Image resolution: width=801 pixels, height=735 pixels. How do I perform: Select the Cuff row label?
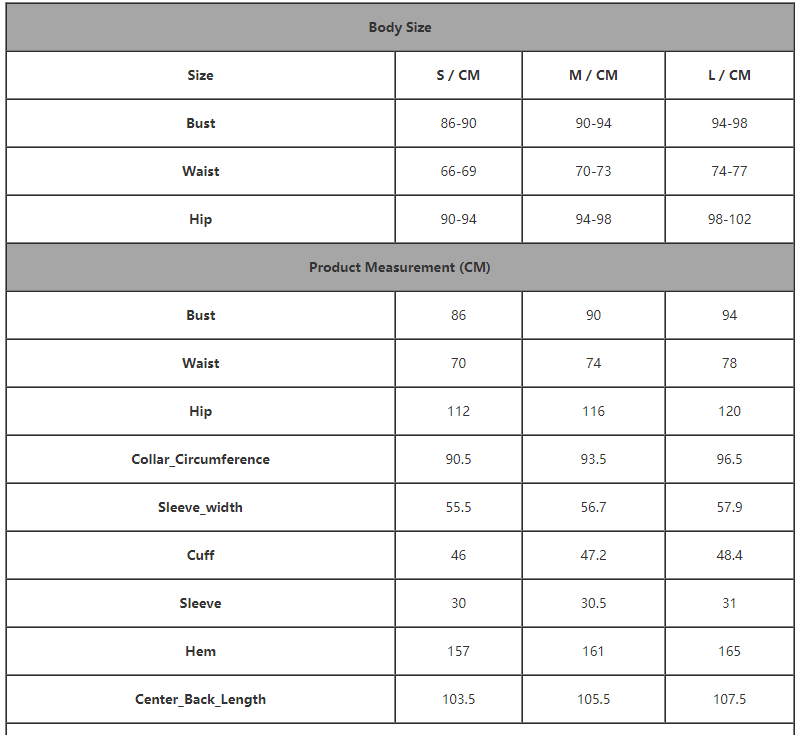click(200, 555)
